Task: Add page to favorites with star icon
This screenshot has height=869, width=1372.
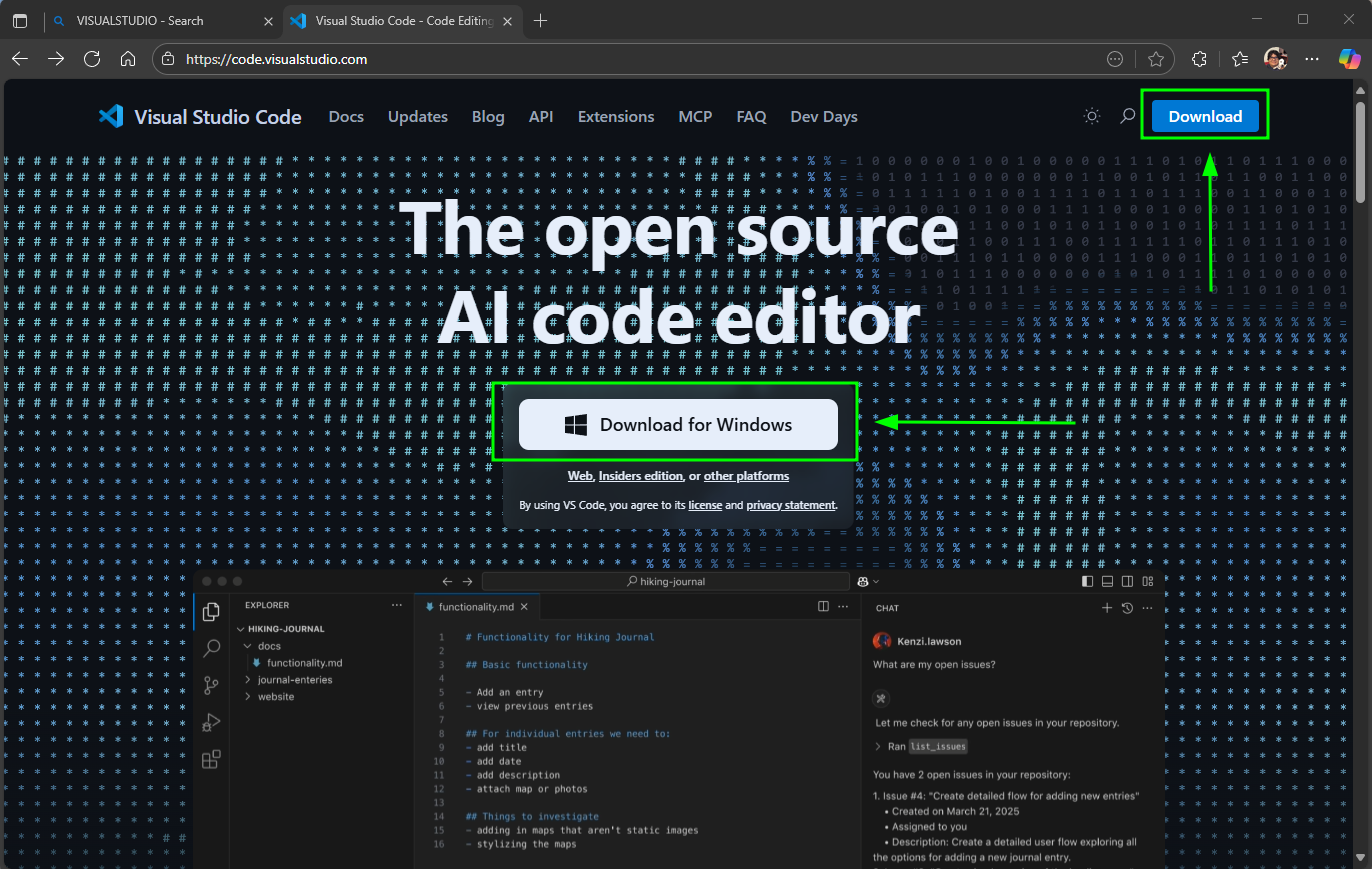Action: pos(1156,59)
